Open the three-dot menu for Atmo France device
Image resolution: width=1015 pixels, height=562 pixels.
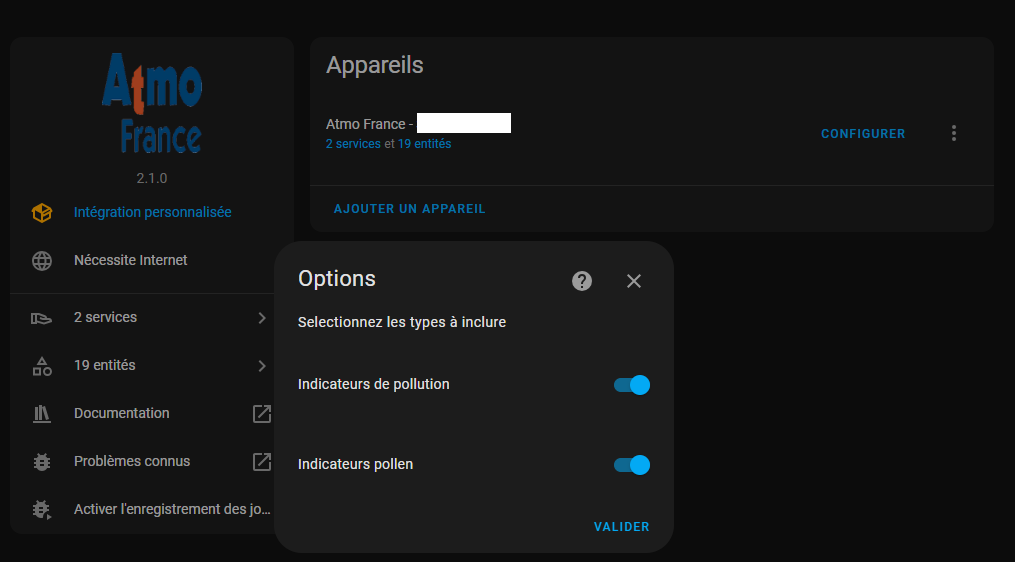tap(954, 133)
